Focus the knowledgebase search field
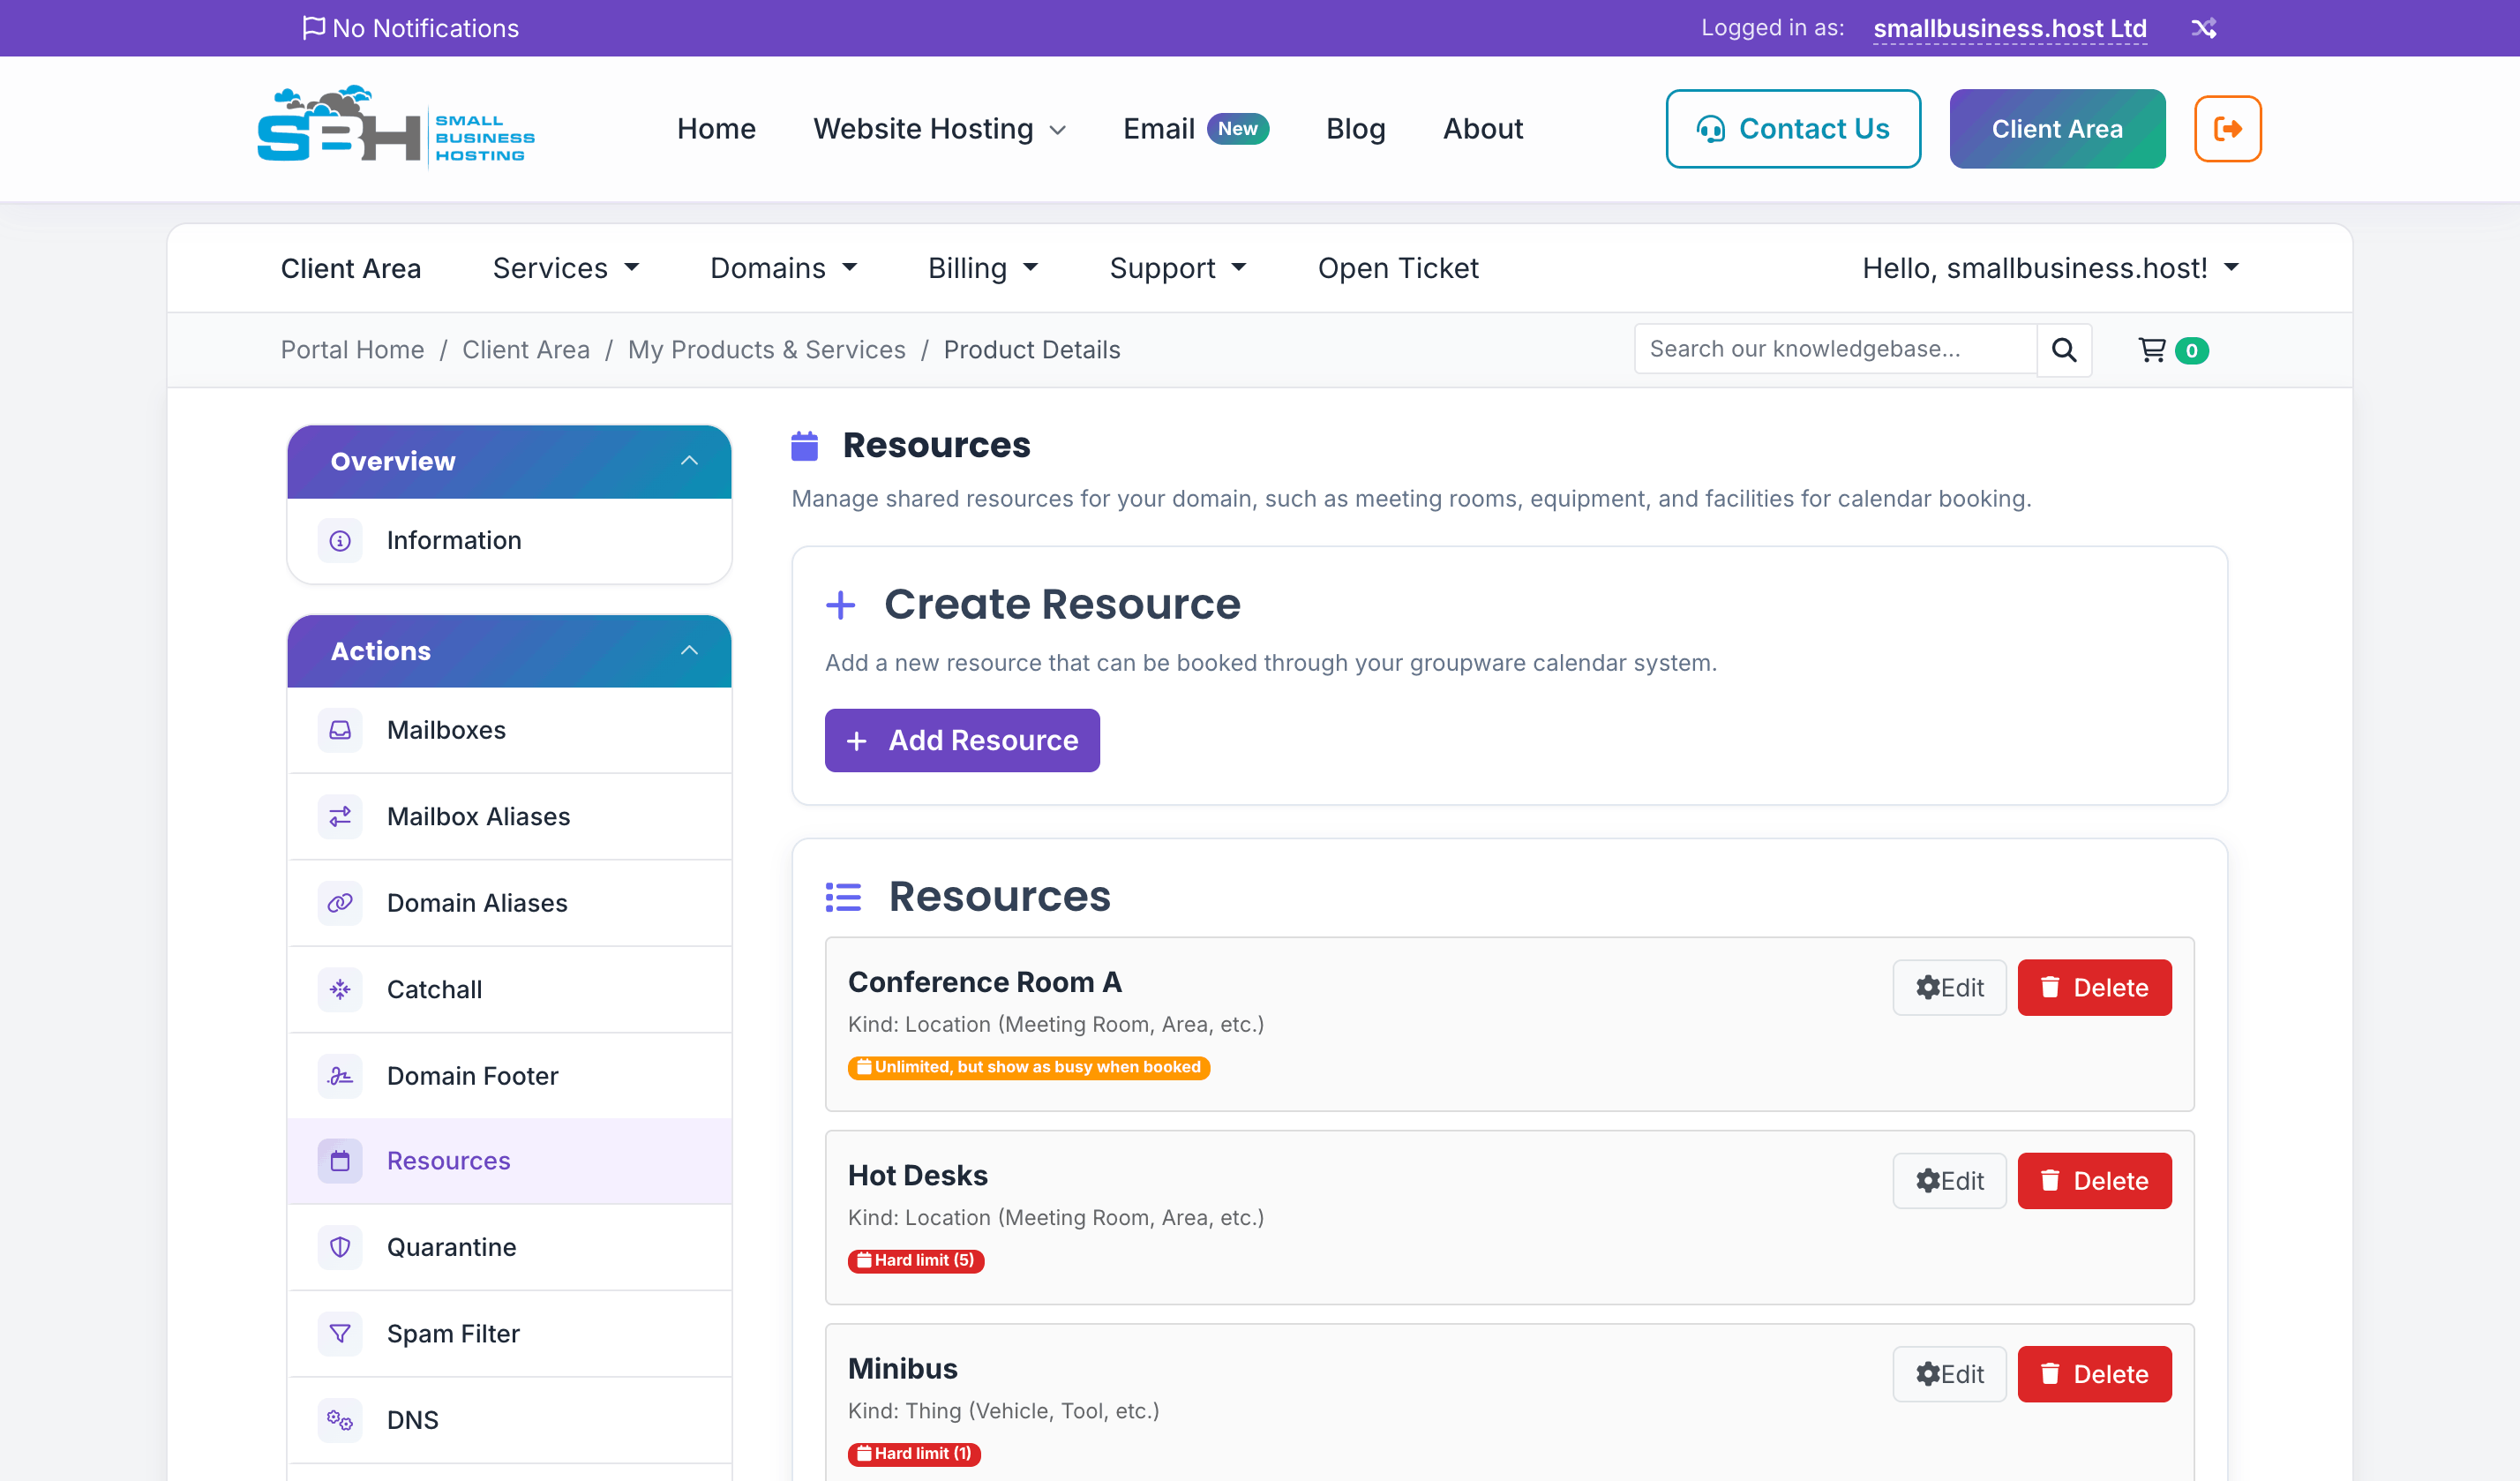 coord(1836,350)
